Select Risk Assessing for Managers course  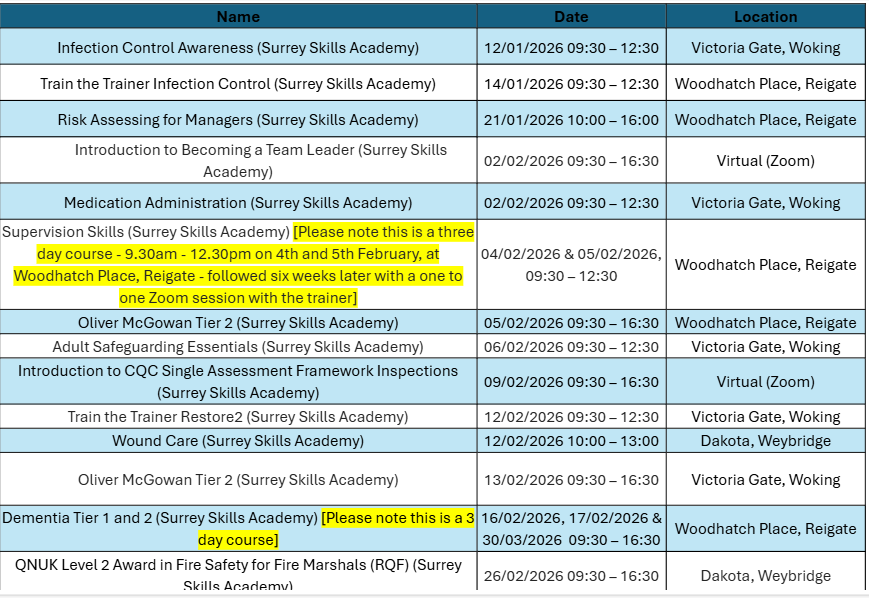[238, 120]
